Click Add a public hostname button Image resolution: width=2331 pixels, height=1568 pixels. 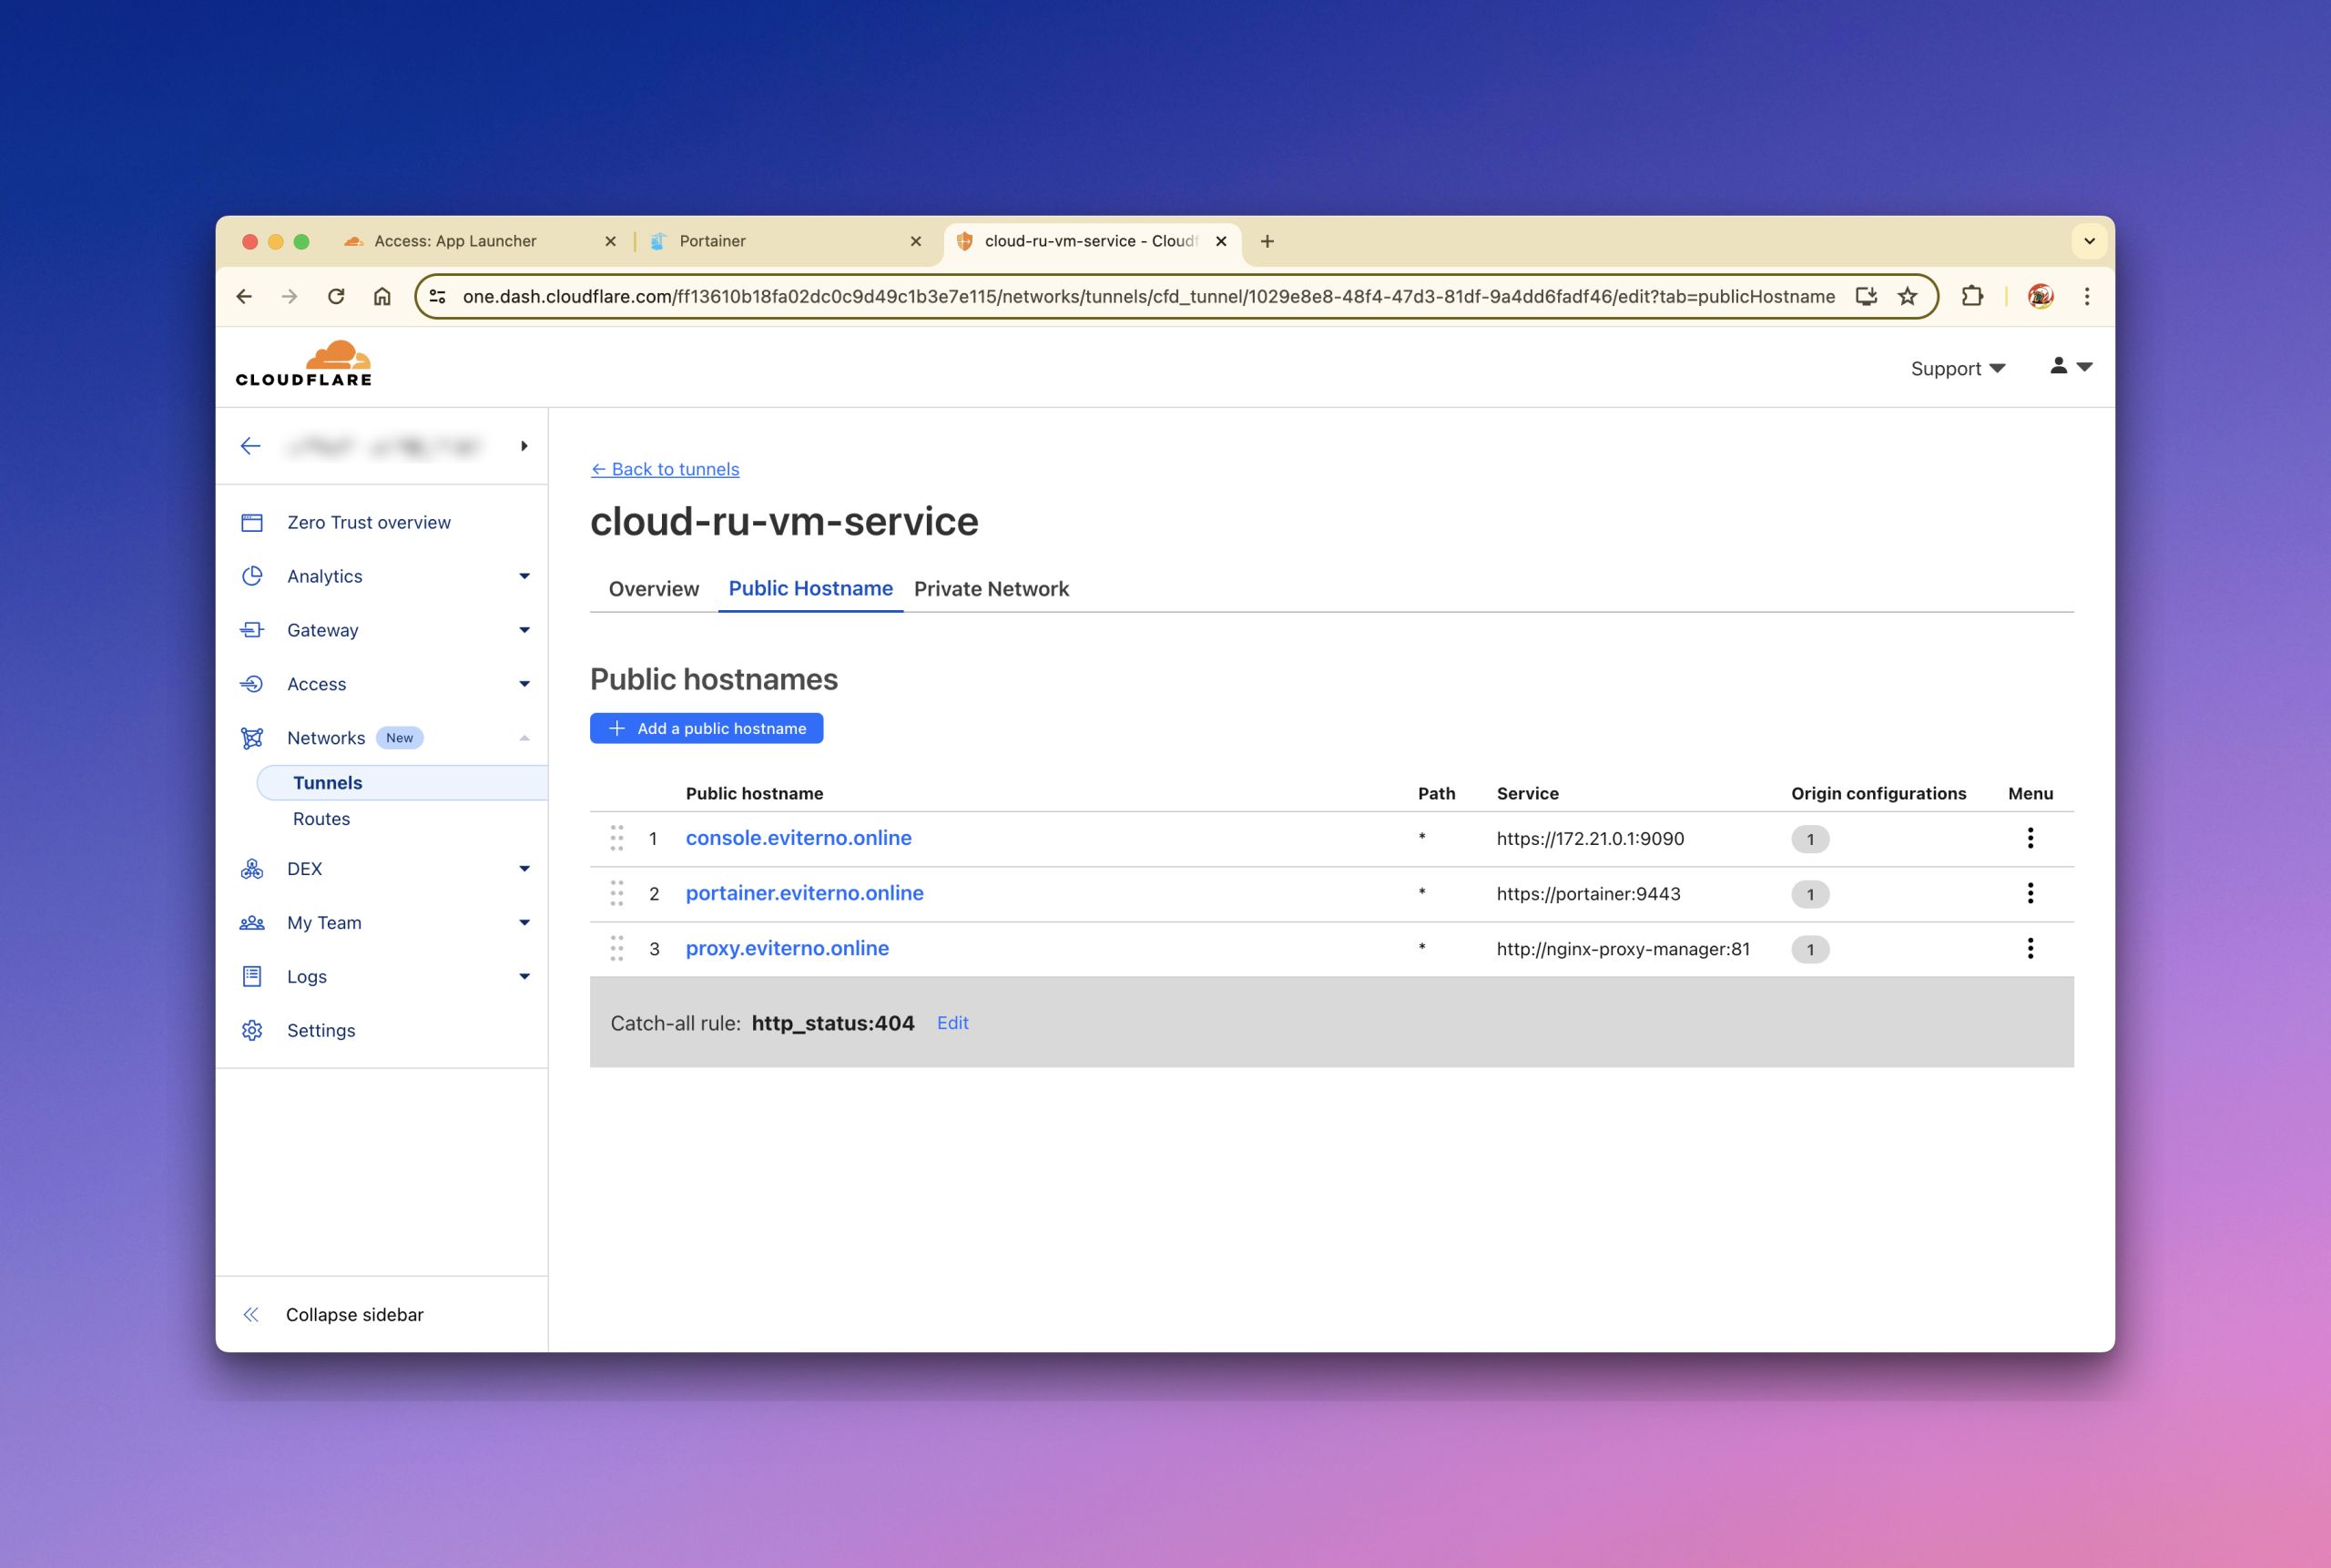click(x=707, y=728)
